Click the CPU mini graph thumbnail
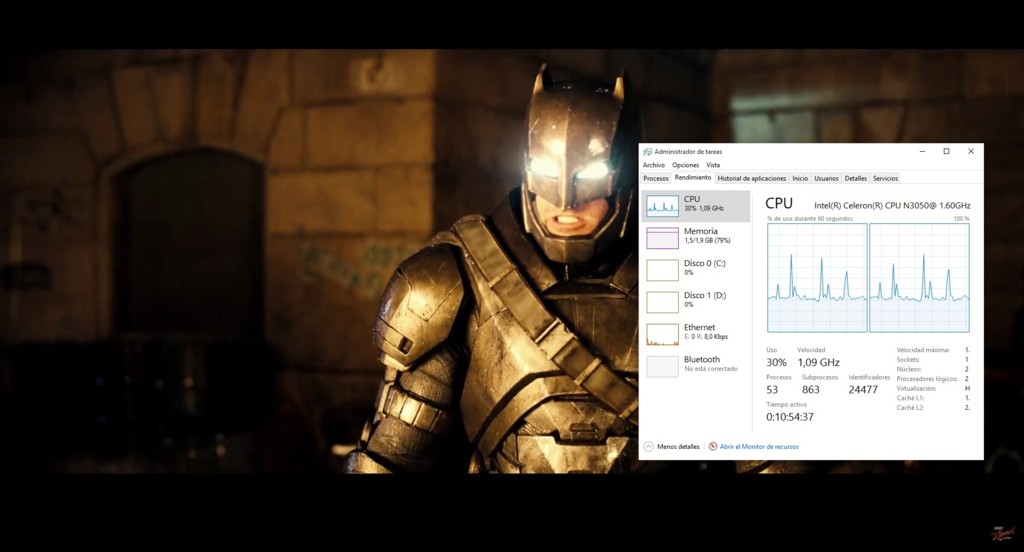The image size is (1024, 552). (662, 206)
